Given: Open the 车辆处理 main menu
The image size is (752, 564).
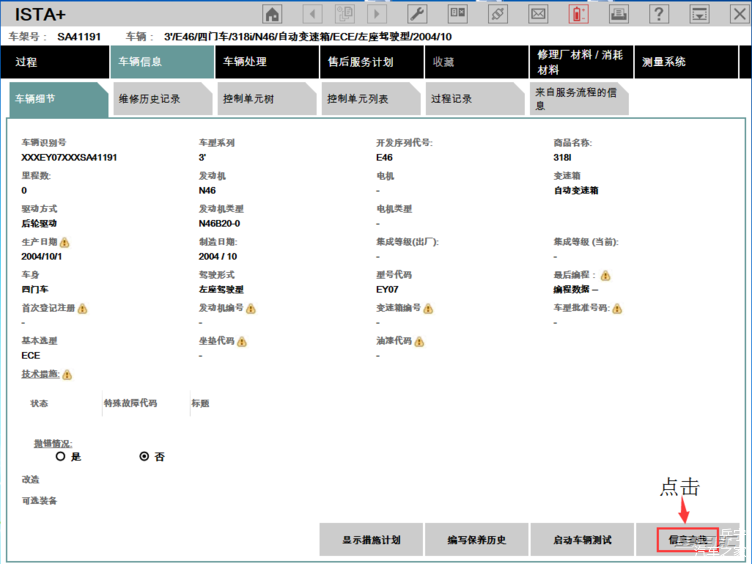Looking at the screenshot, I should (267, 62).
